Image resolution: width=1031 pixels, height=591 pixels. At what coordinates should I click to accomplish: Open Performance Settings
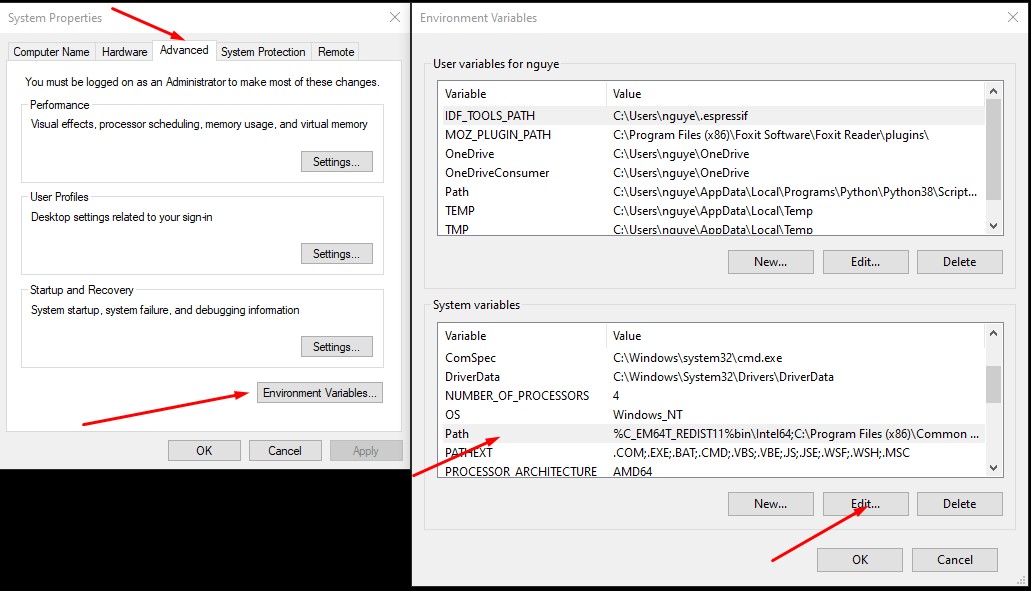pos(336,162)
